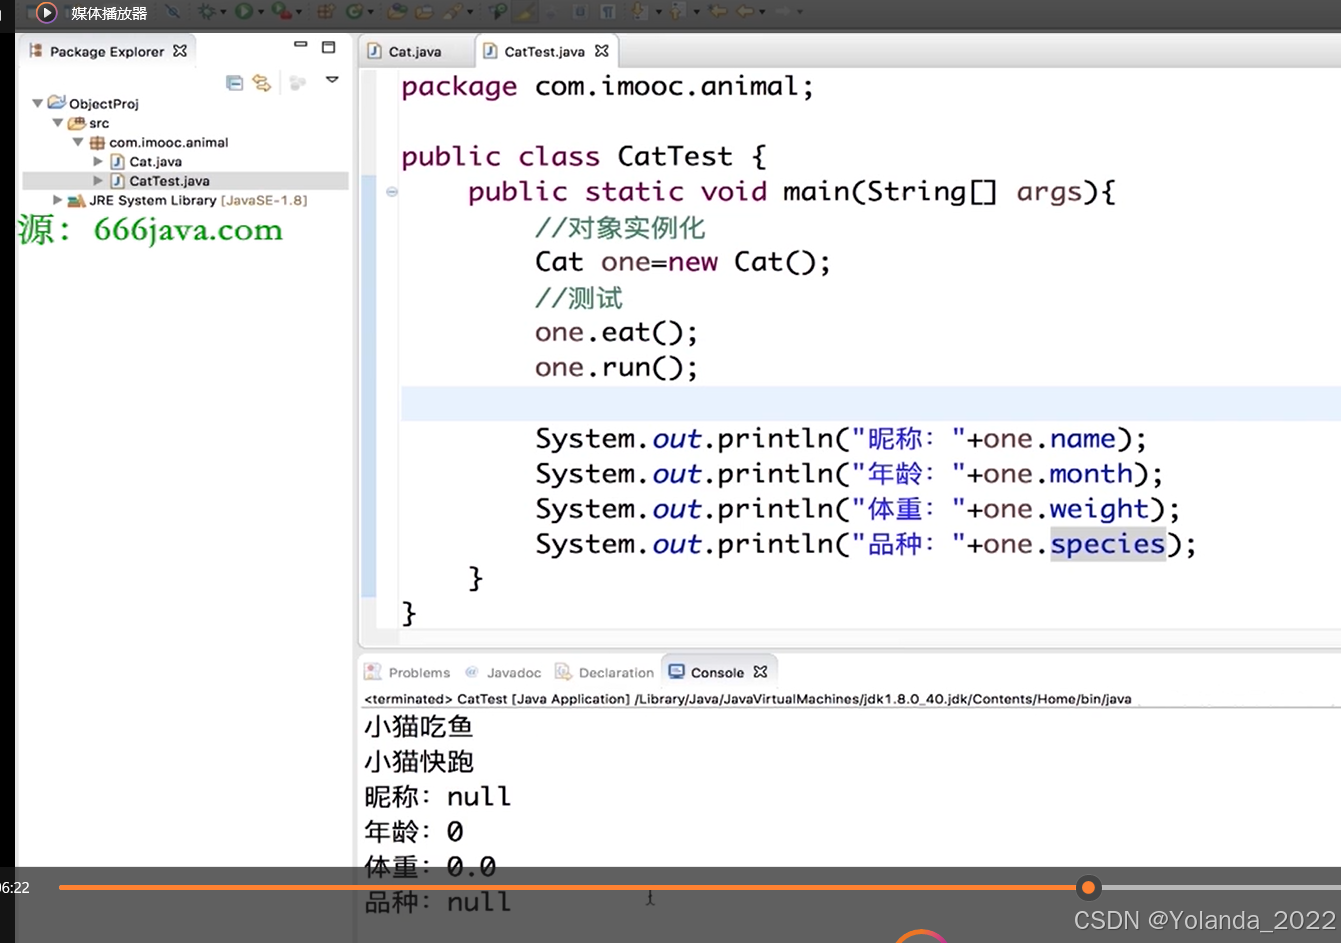Expand the CatTest.java tree node

[x=98, y=181]
